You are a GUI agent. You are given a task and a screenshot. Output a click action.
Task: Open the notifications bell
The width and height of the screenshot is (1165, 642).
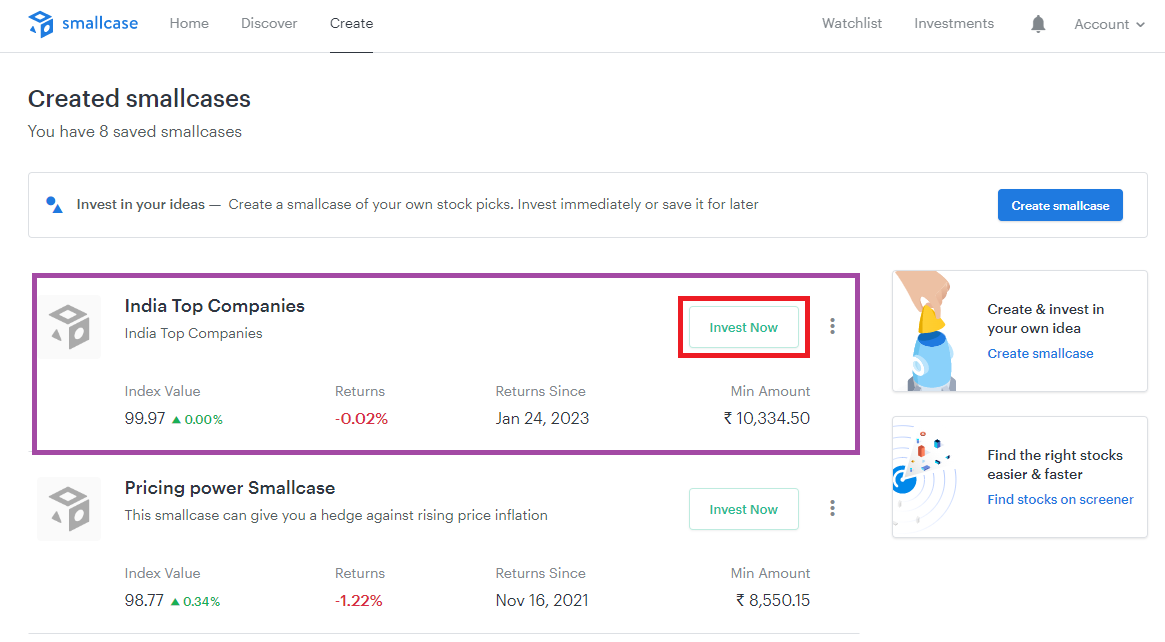(1038, 24)
